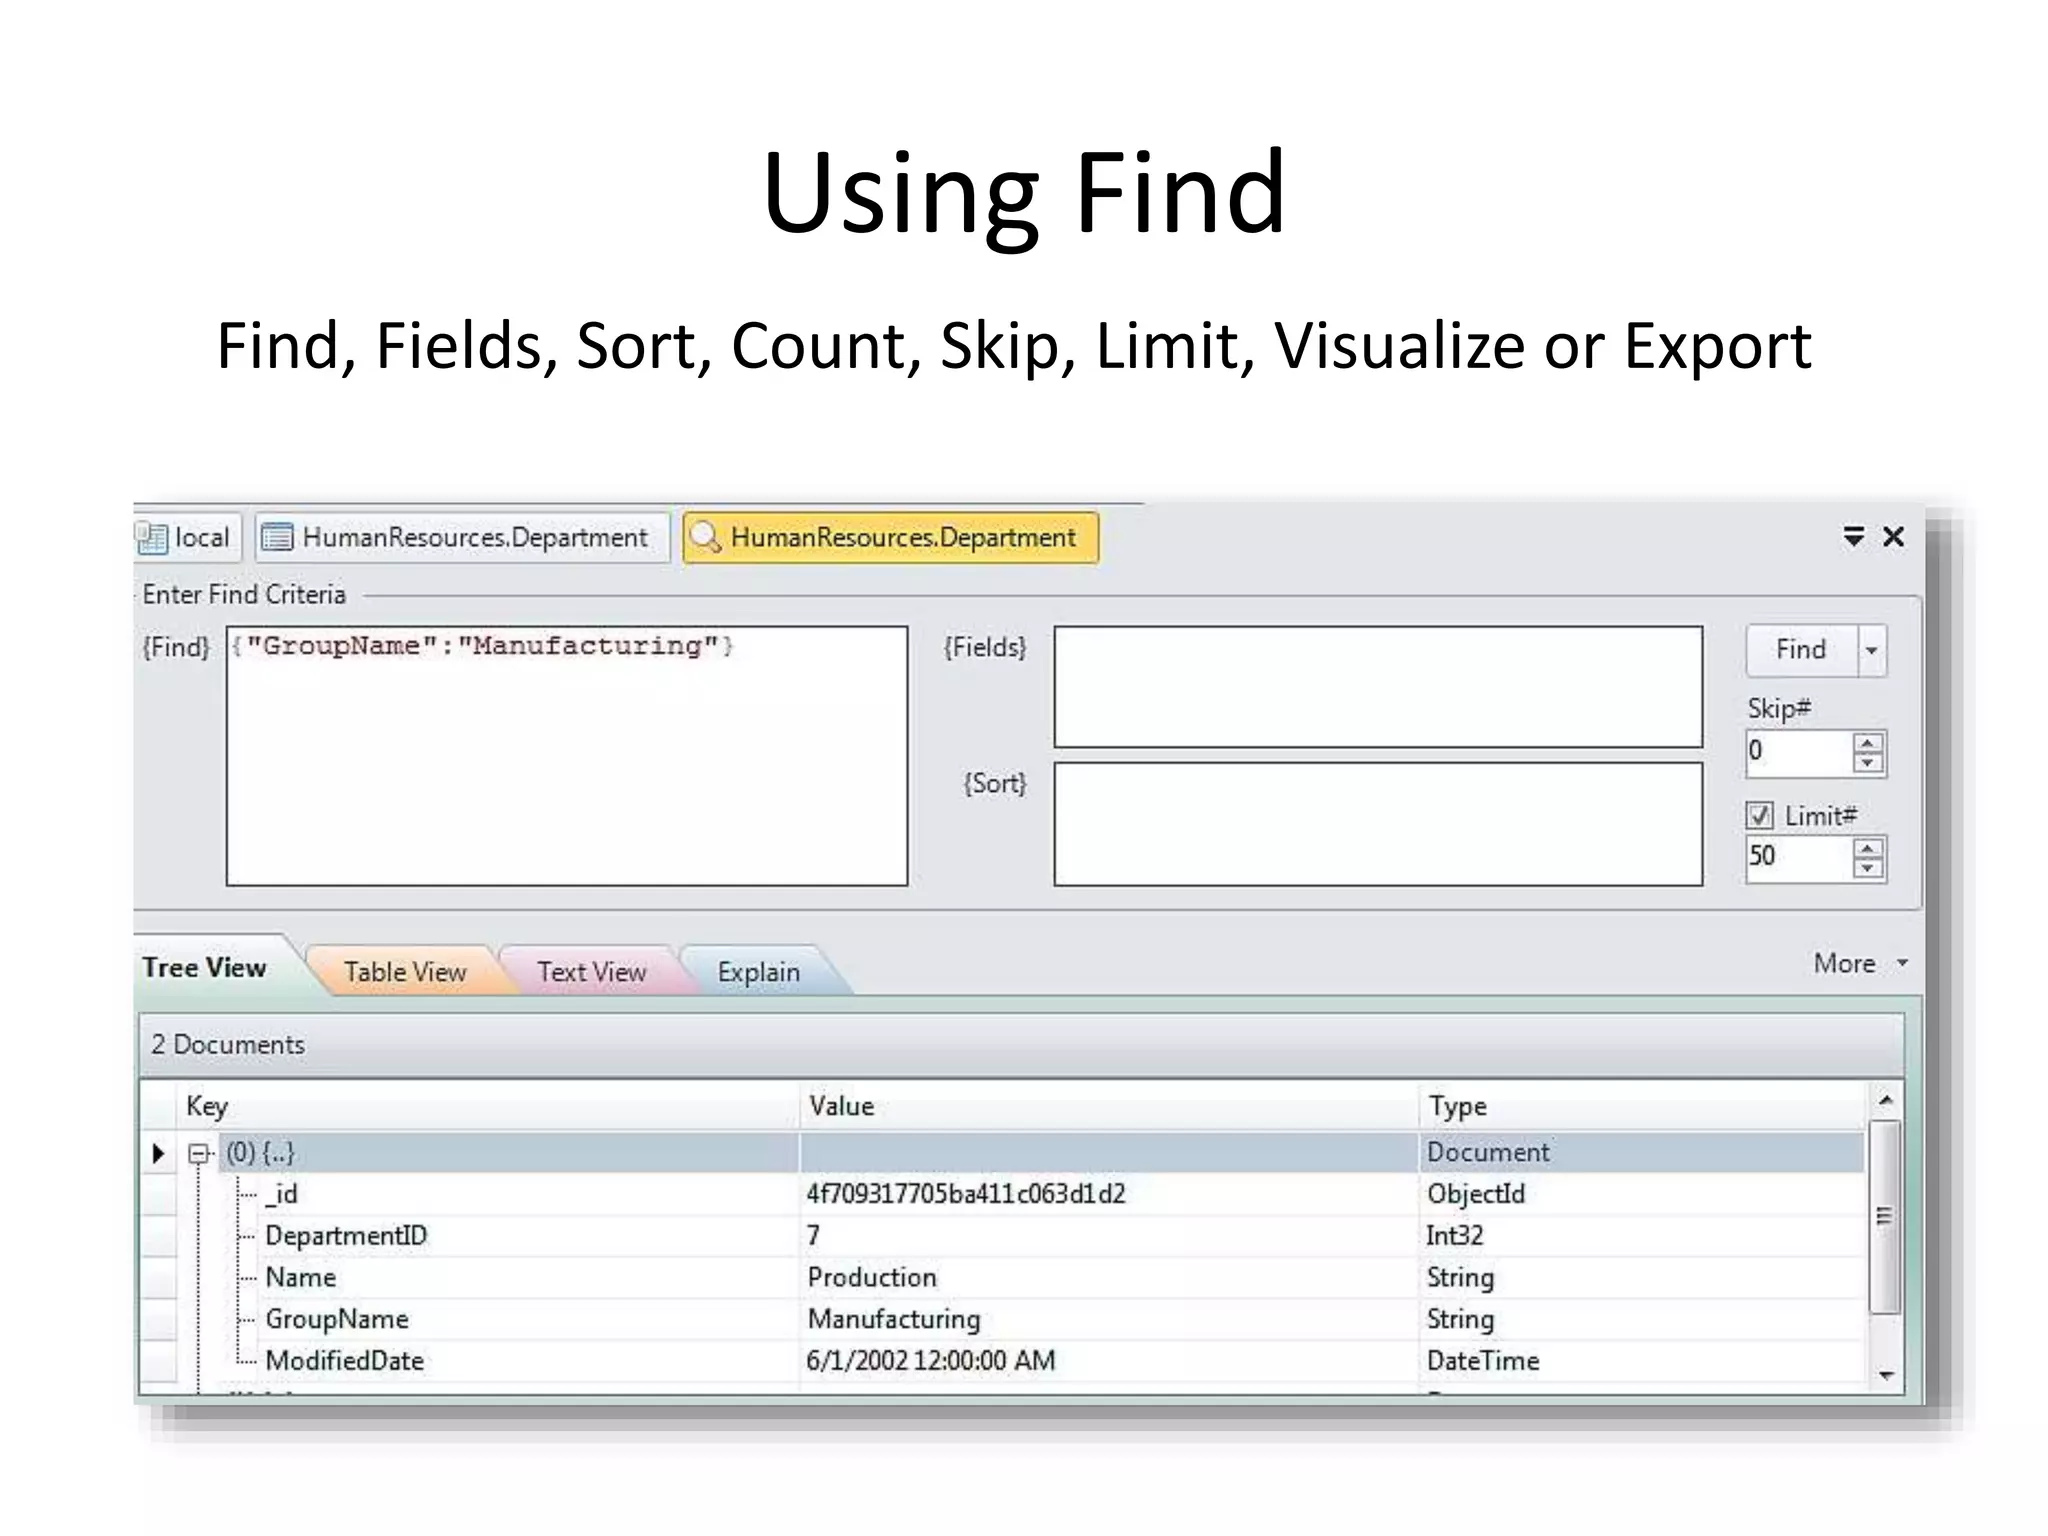
Task: Decrease the Skip# value
Action: tap(1868, 764)
